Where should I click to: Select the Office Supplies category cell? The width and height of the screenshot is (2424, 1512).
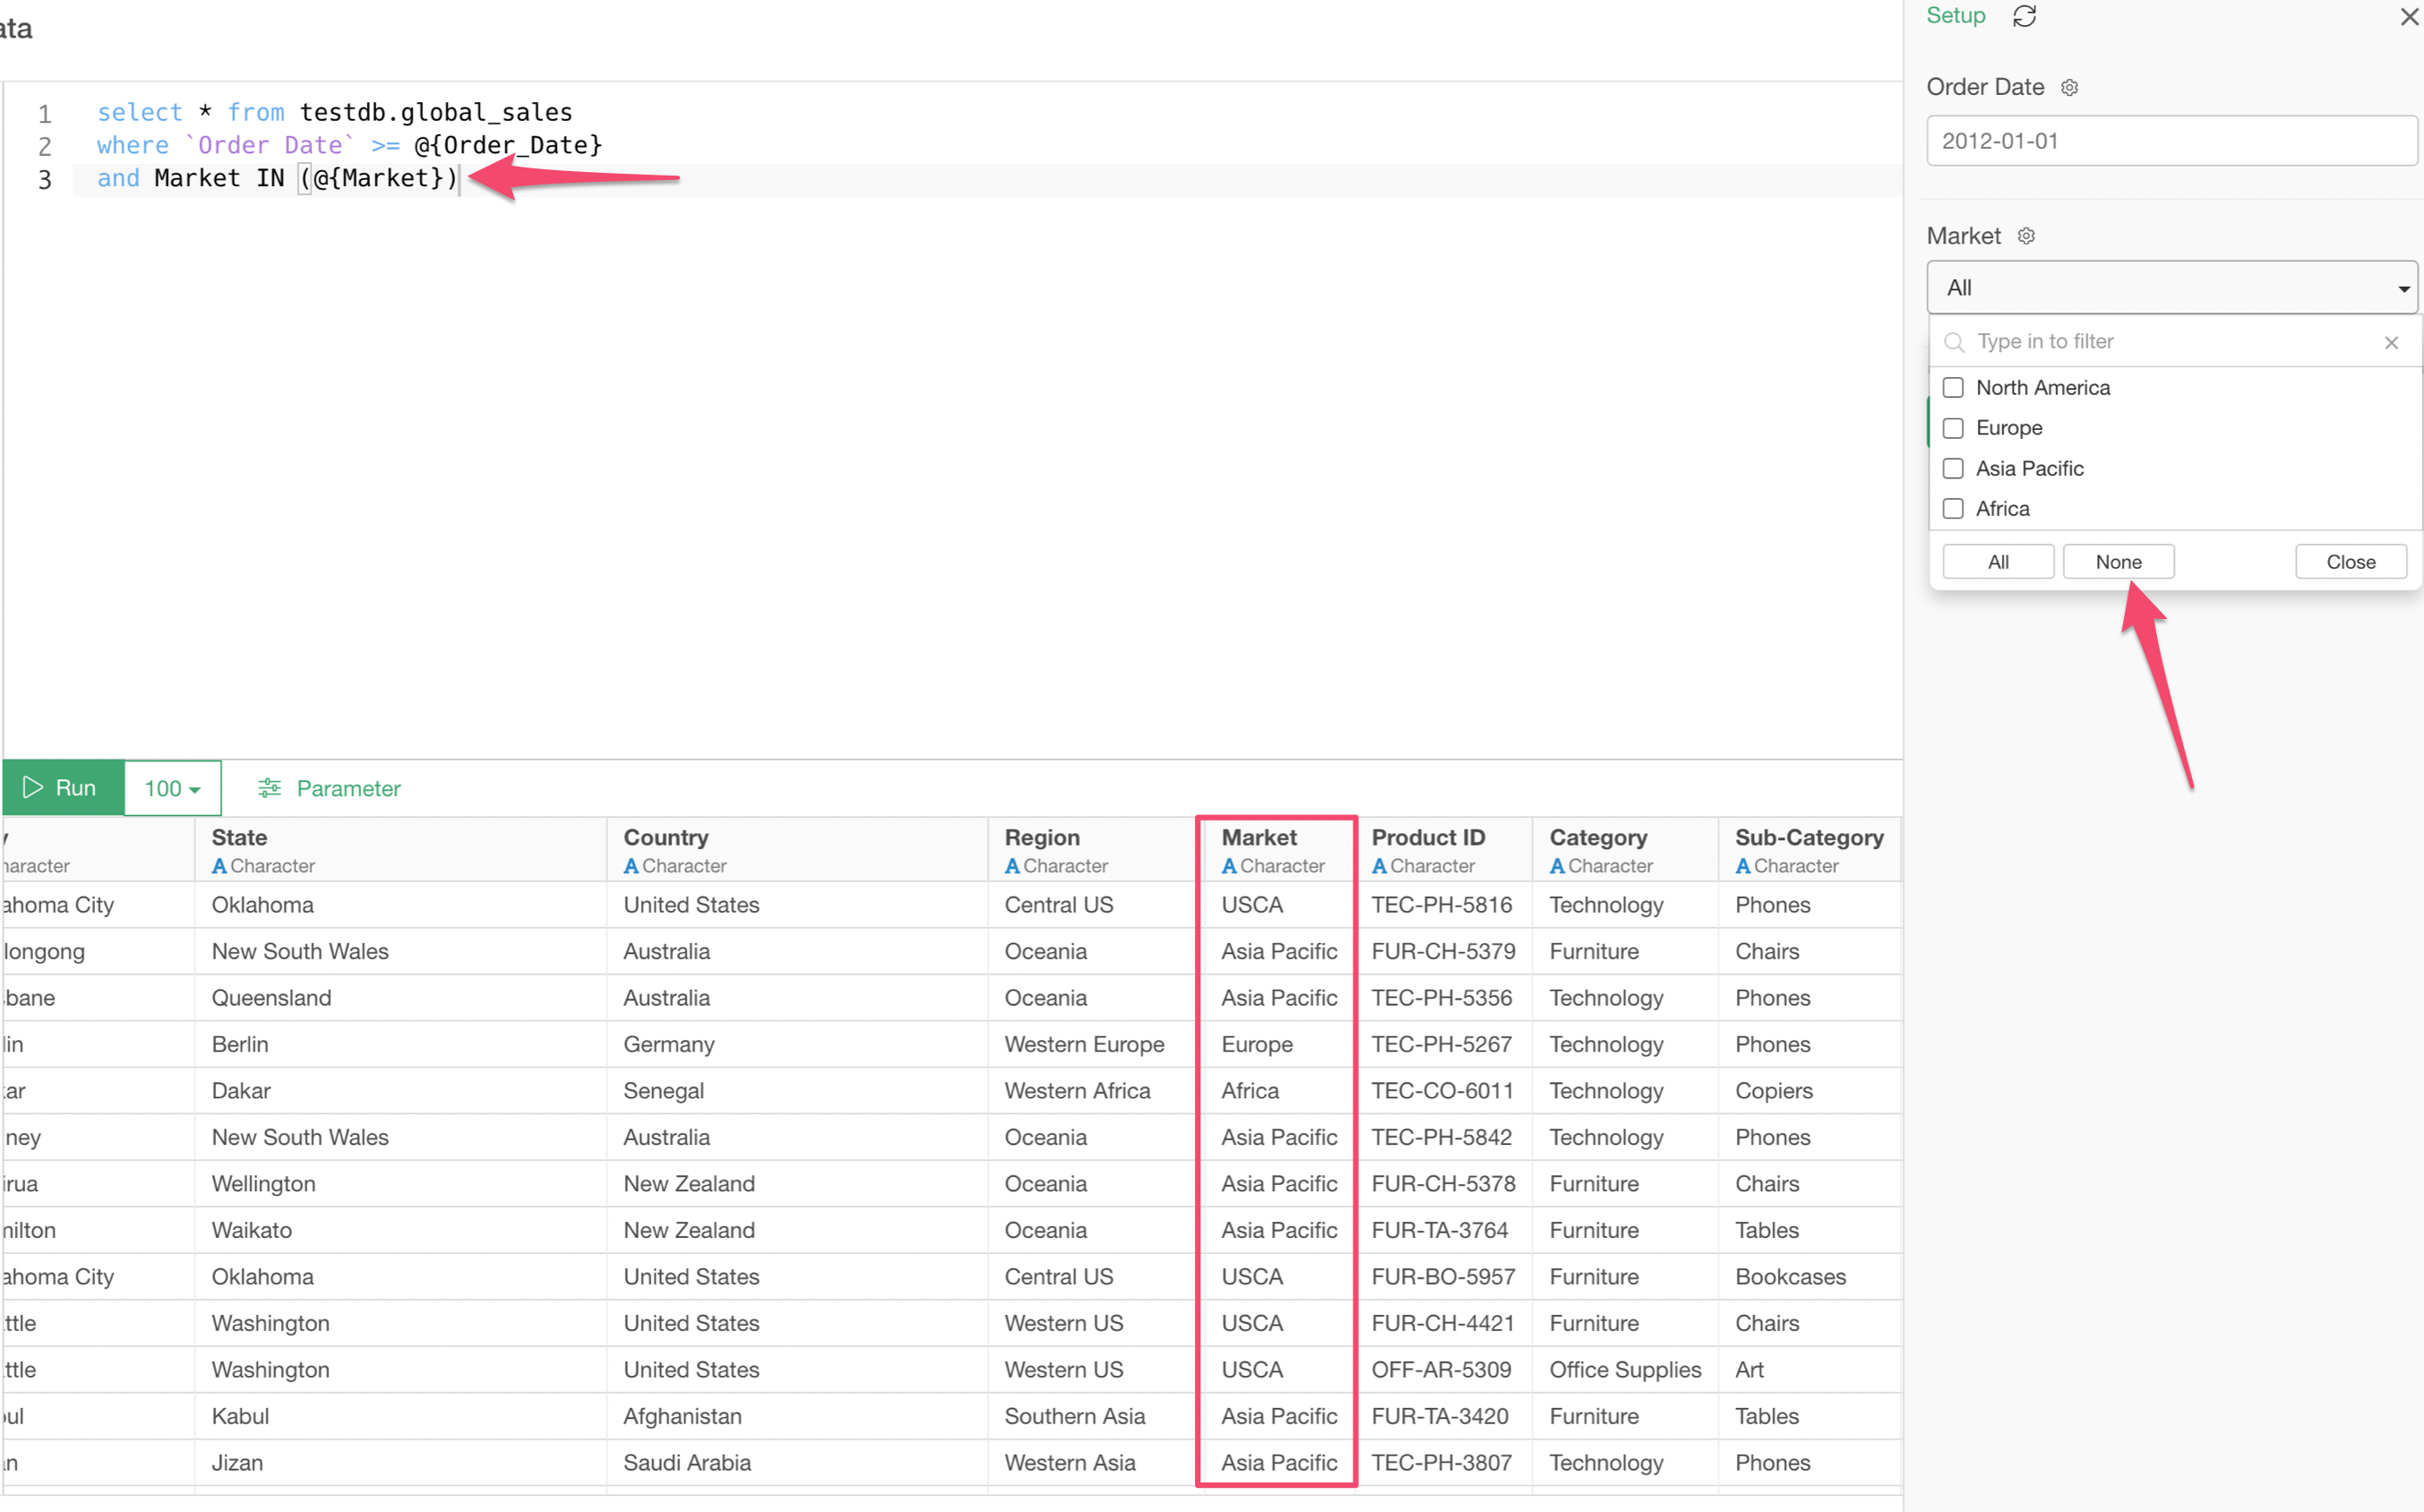[x=1624, y=1369]
